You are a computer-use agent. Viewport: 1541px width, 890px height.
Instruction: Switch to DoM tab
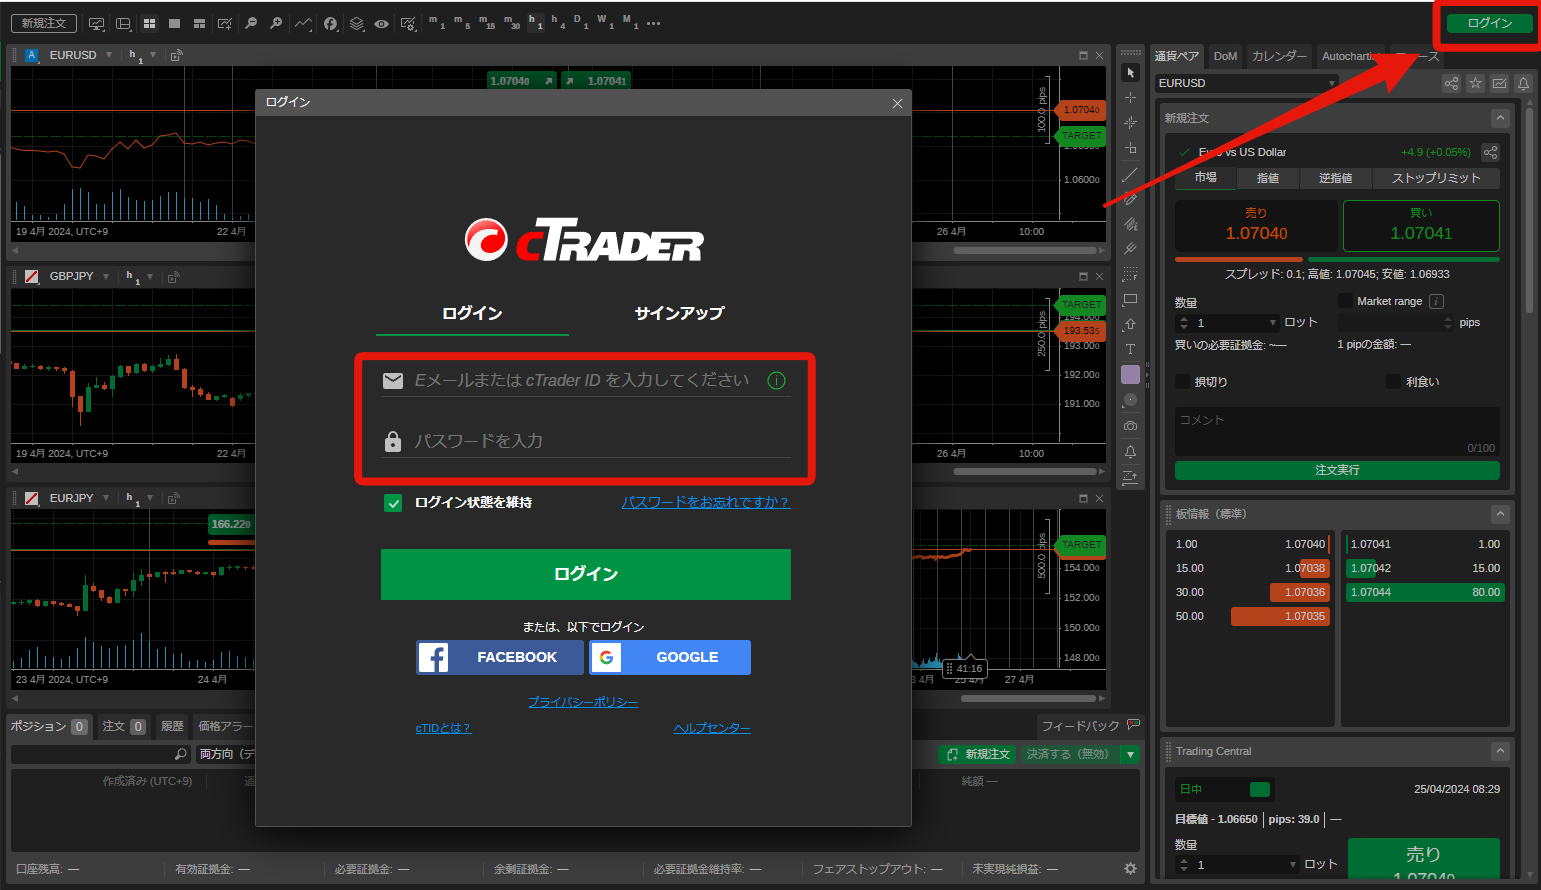point(1225,56)
